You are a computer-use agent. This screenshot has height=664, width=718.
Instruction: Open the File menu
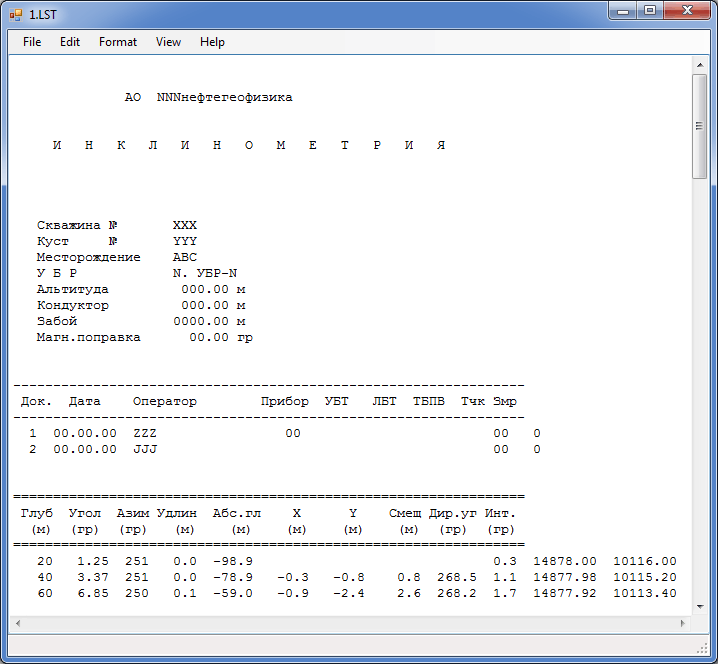tap(32, 42)
